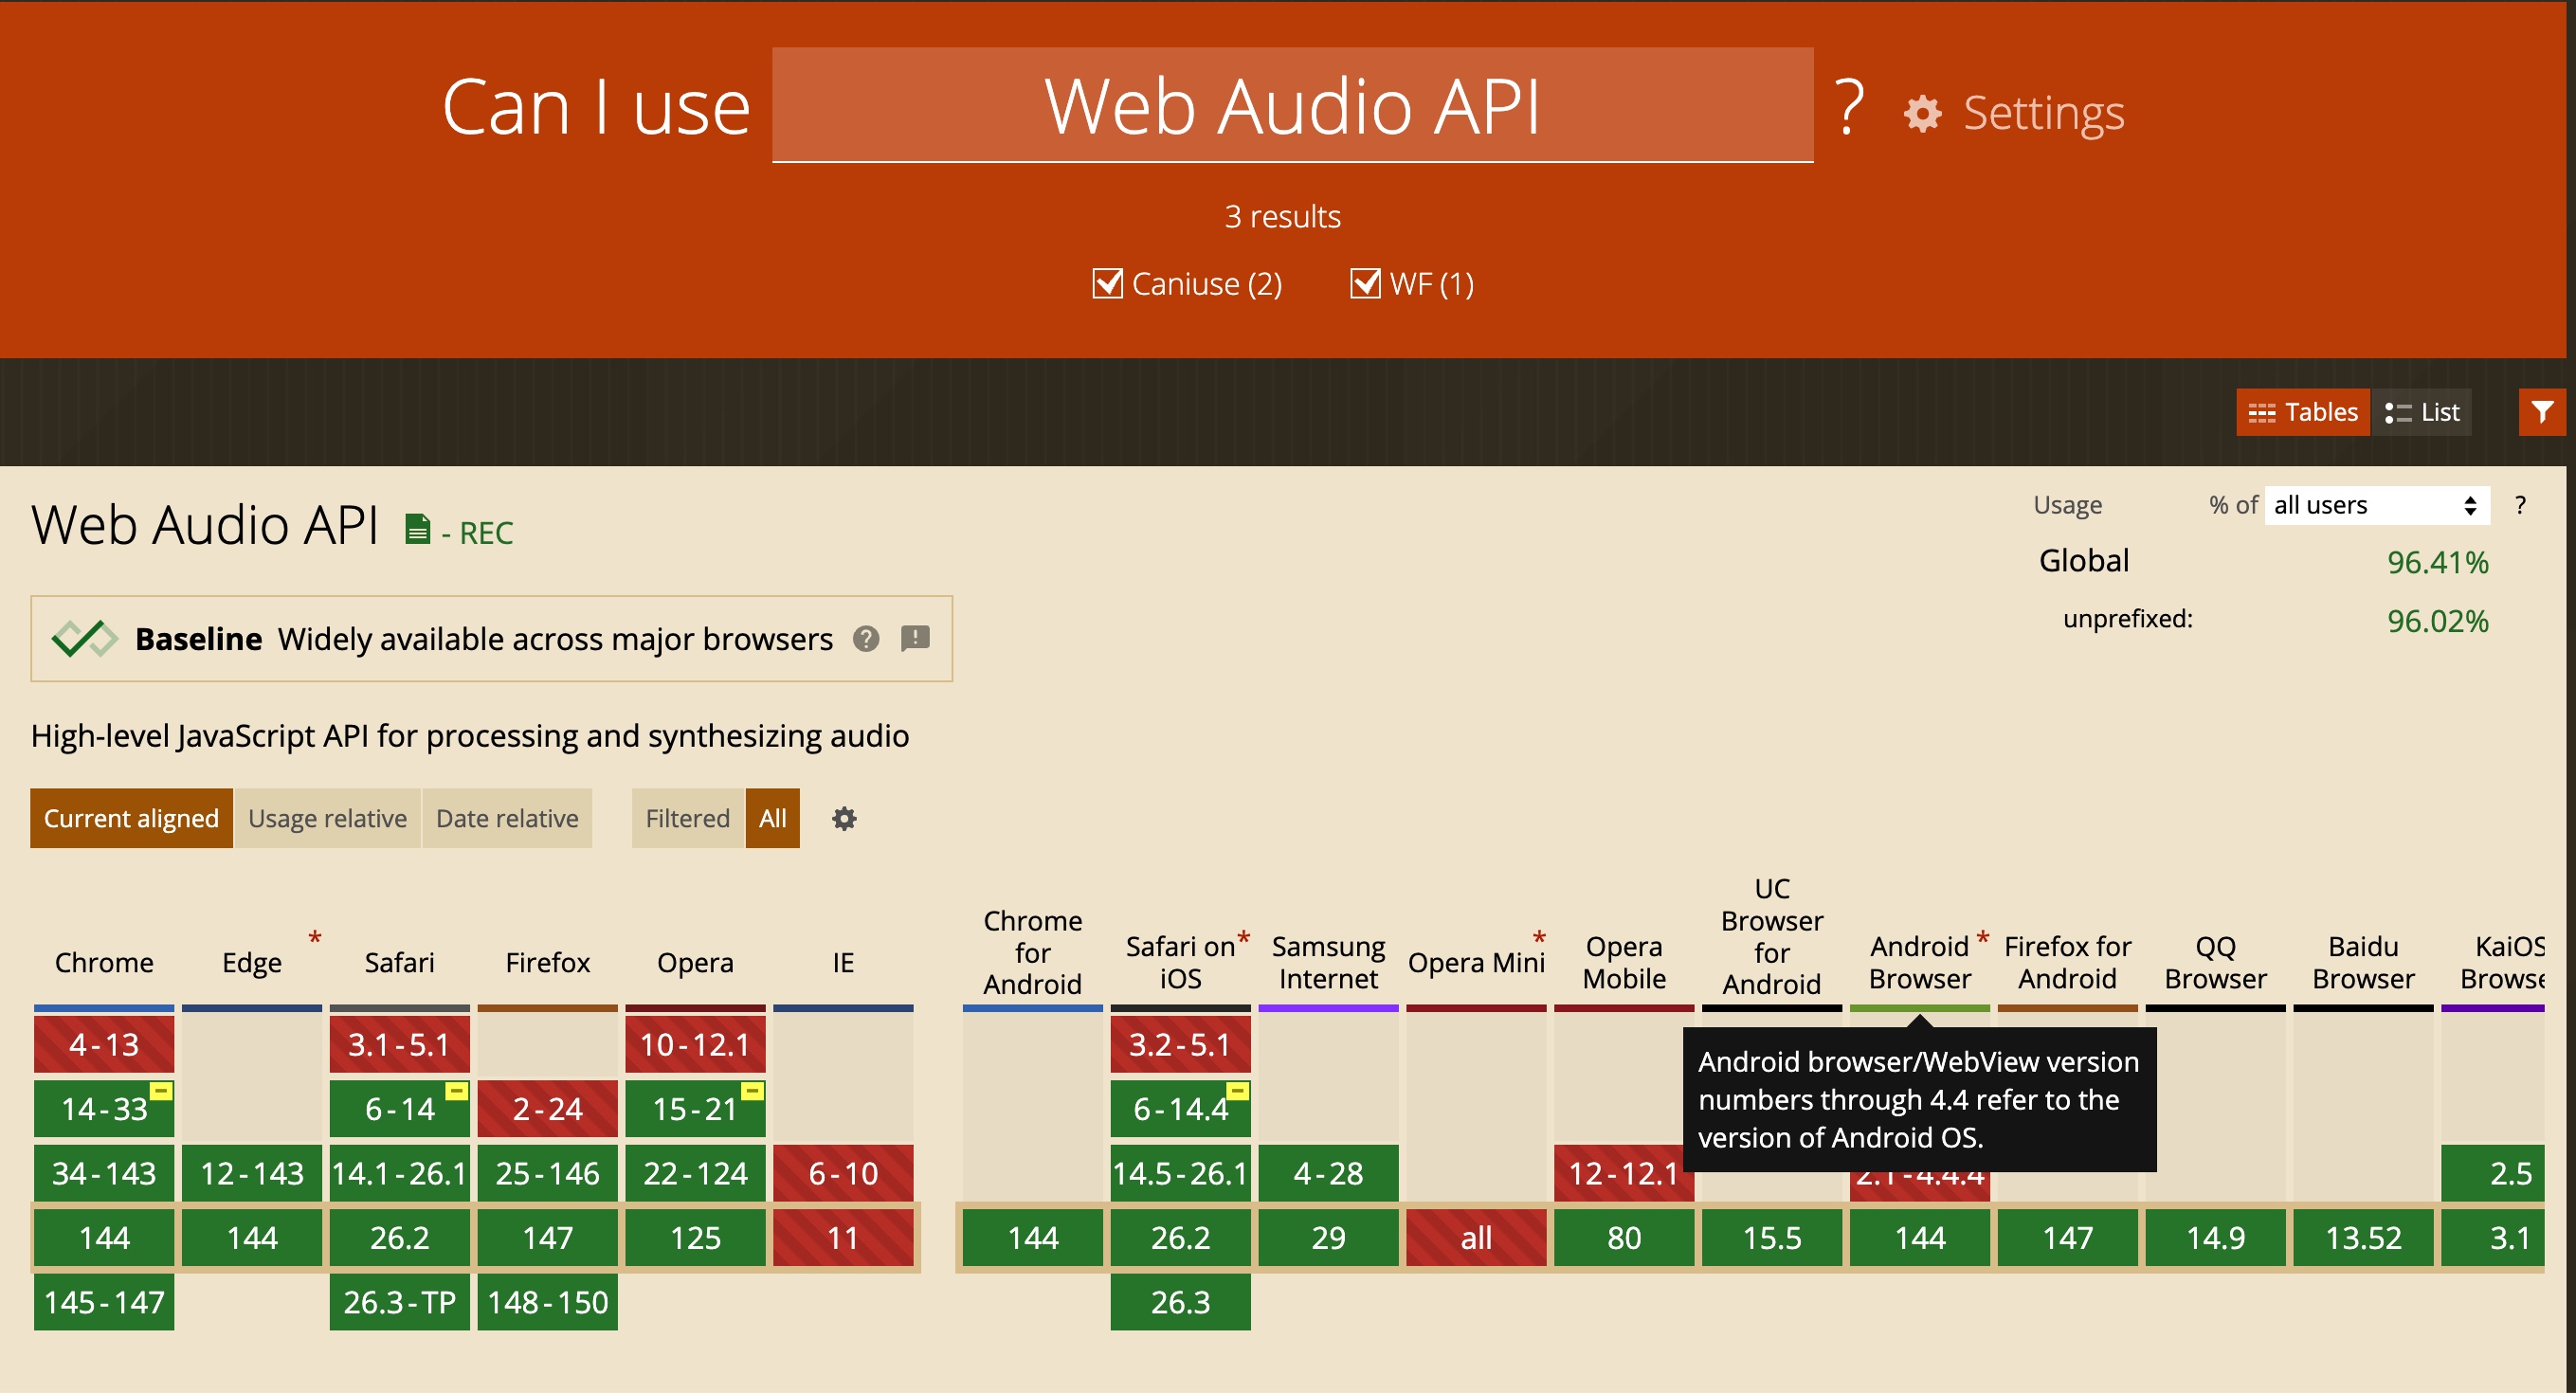The height and width of the screenshot is (1393, 2576).
Task: Toggle the Filtered browsers option
Action: coord(687,819)
